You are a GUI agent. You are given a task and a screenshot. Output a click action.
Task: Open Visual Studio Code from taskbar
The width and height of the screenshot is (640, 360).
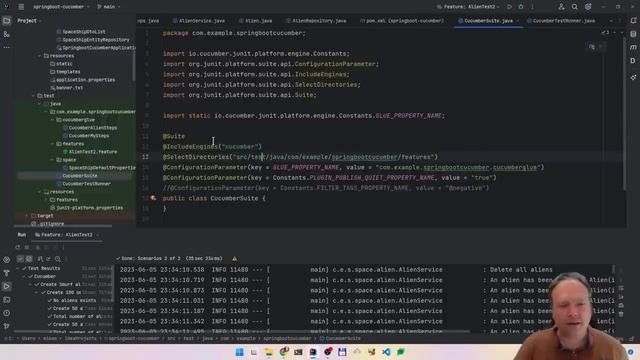pyautogui.click(x=386, y=352)
